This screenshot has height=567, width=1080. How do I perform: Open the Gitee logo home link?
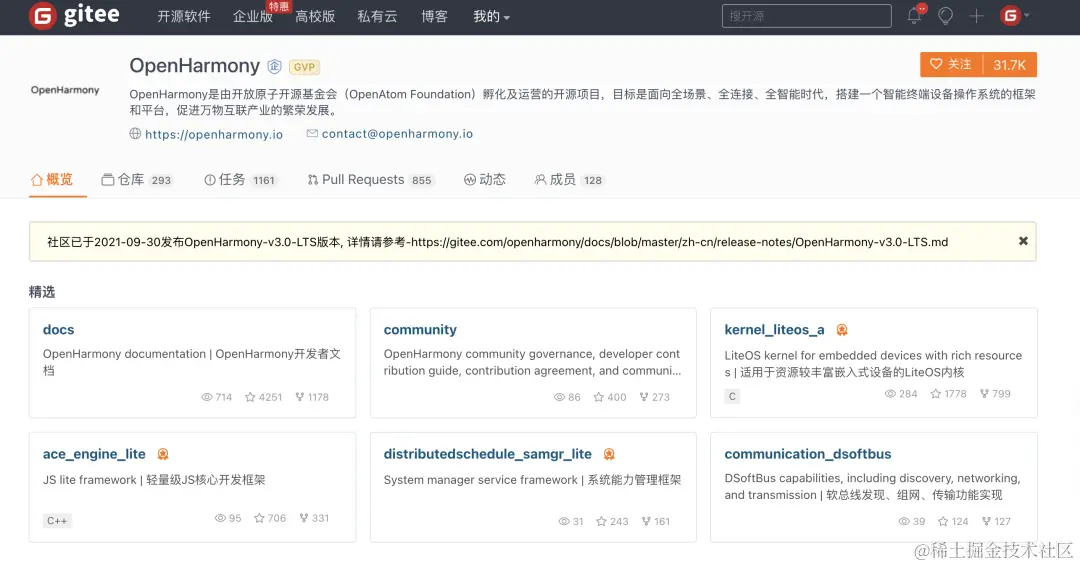[x=74, y=16]
